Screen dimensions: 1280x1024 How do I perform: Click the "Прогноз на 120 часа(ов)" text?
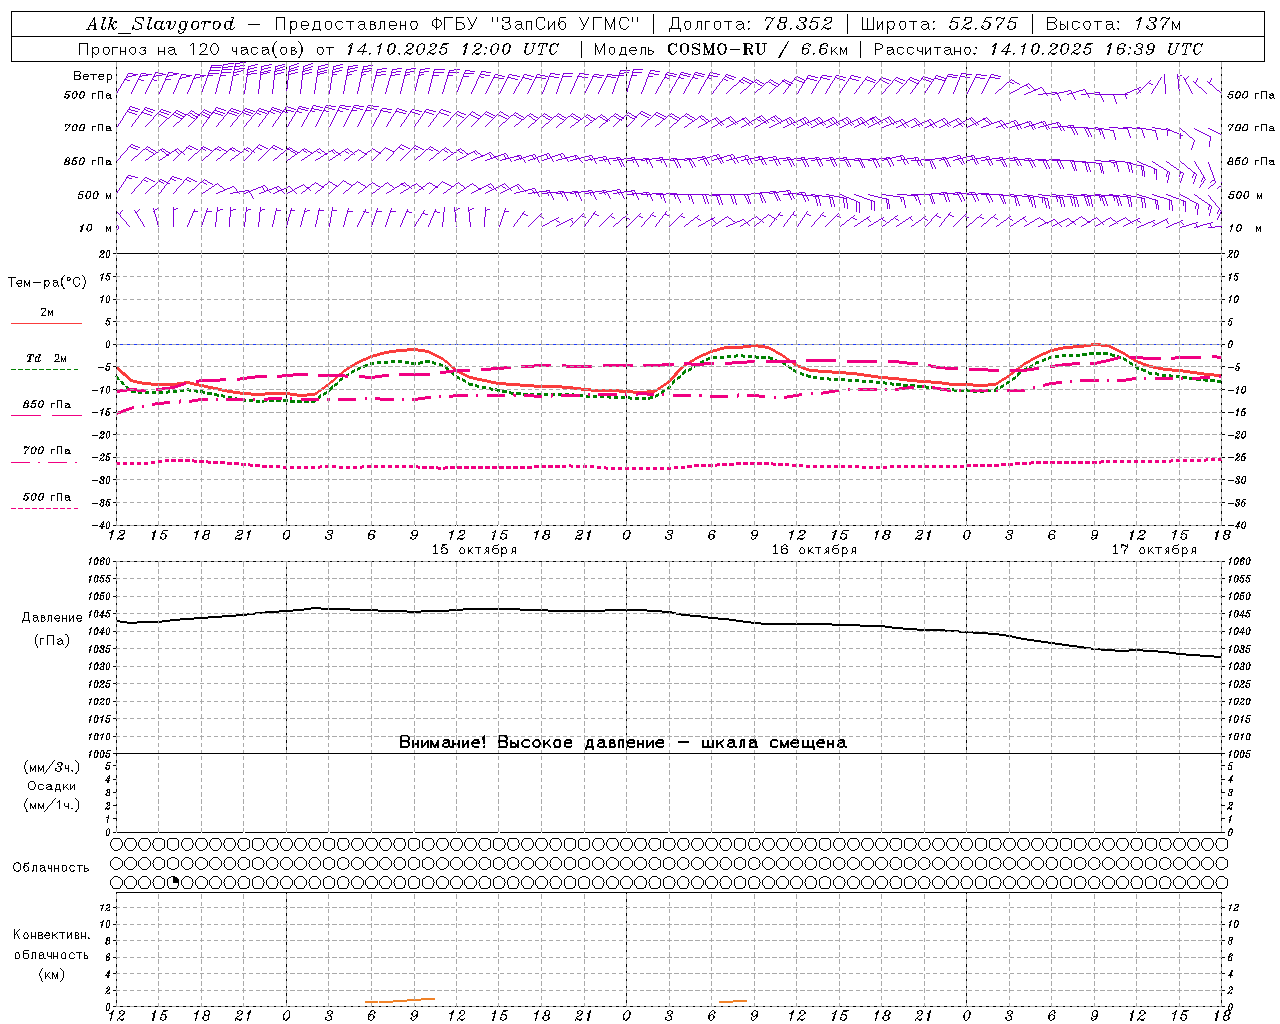[193, 49]
